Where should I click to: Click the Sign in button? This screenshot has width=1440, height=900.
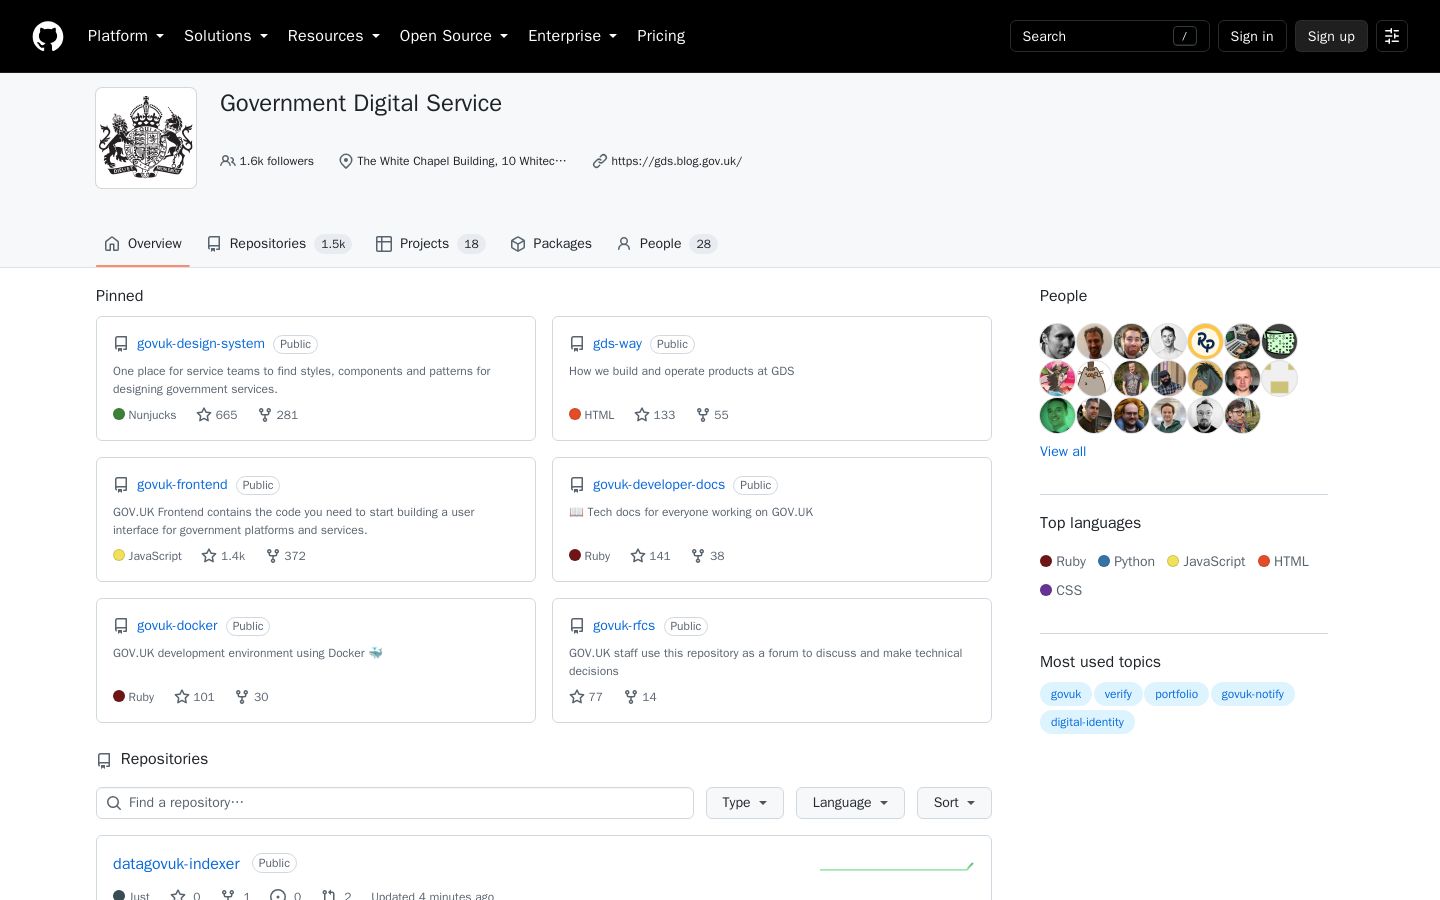(x=1252, y=36)
